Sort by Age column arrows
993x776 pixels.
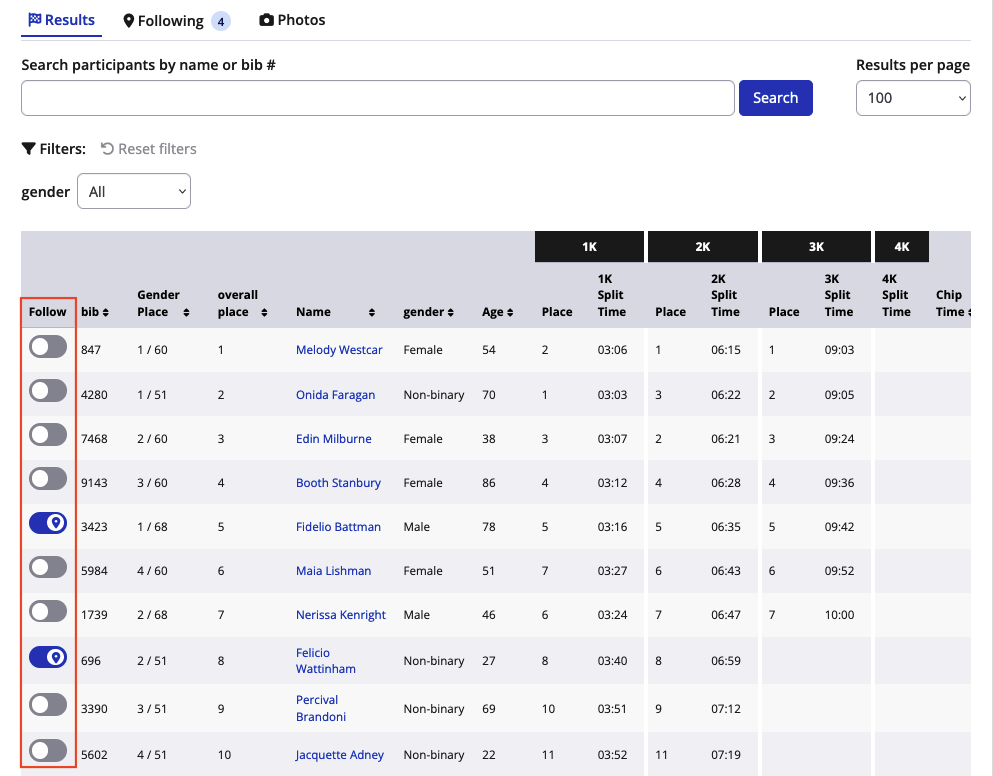tap(511, 313)
